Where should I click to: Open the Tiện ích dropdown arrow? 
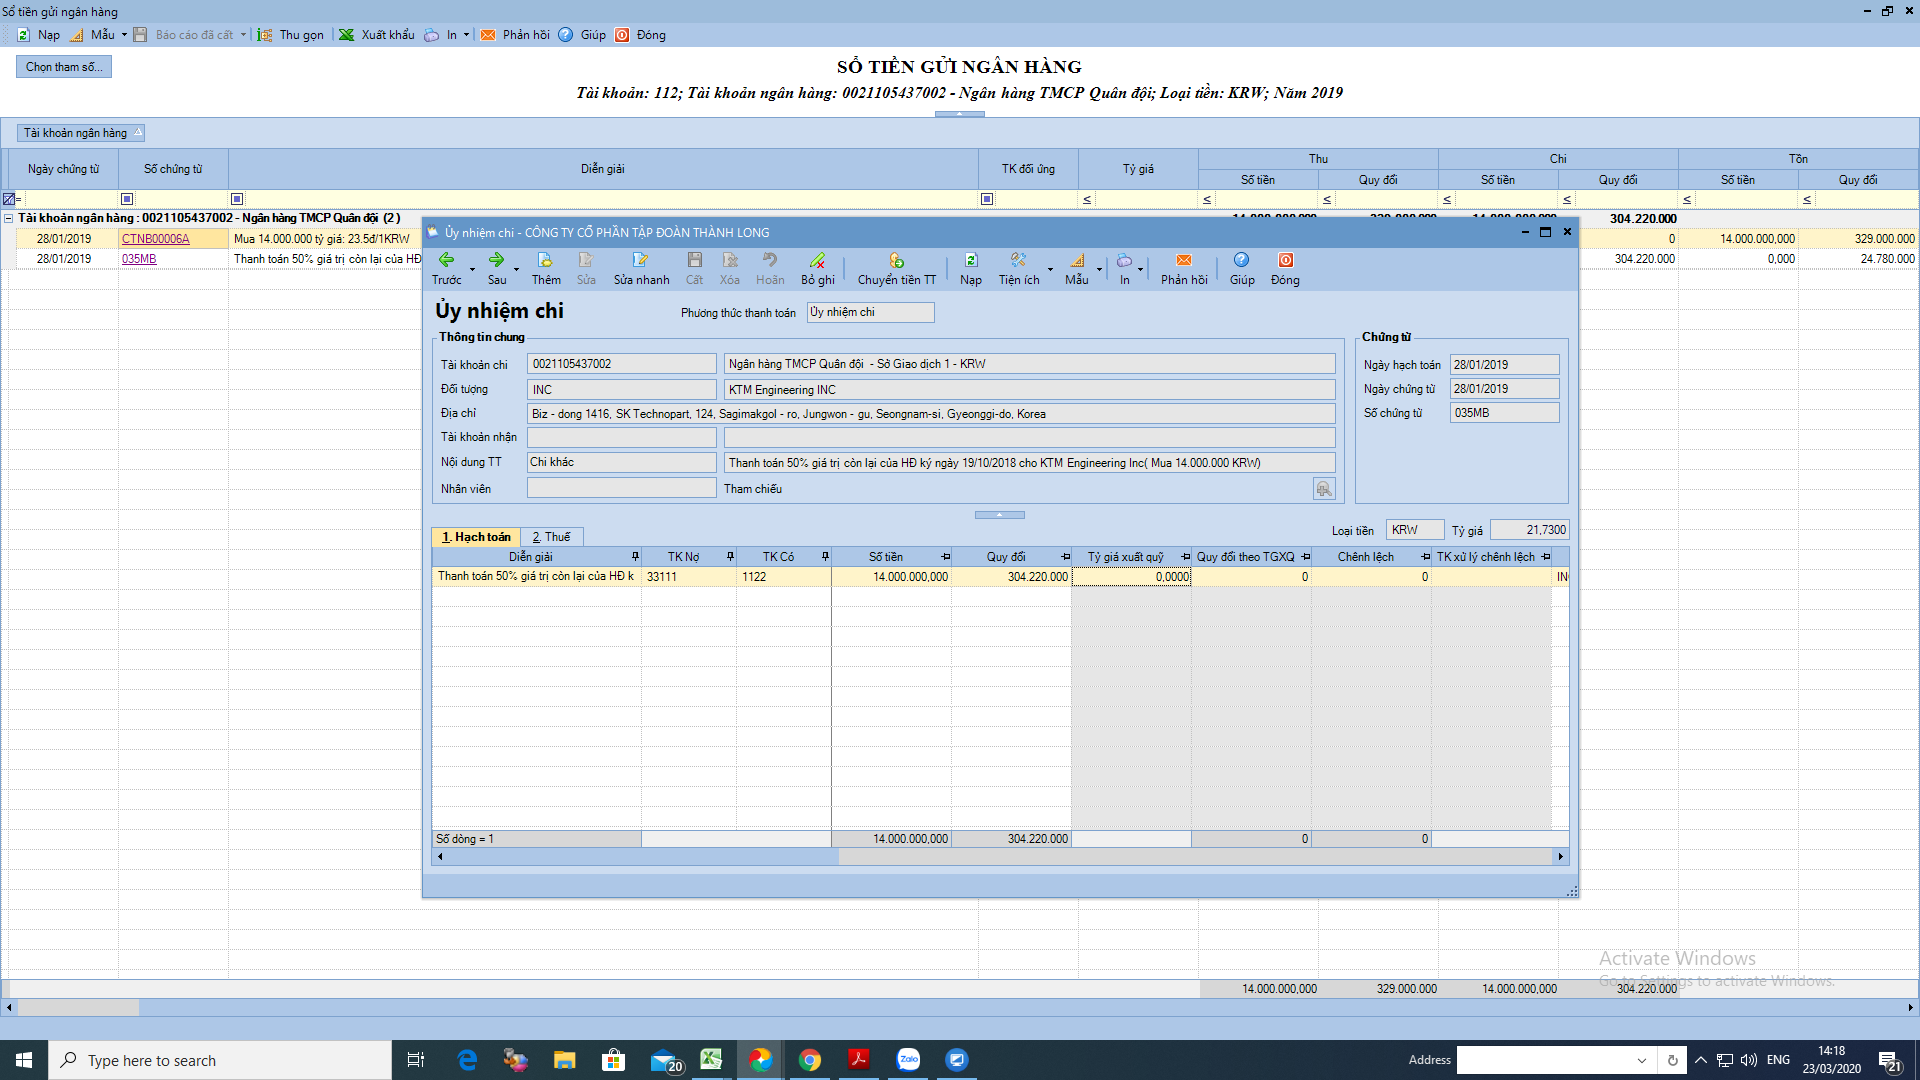1050,269
